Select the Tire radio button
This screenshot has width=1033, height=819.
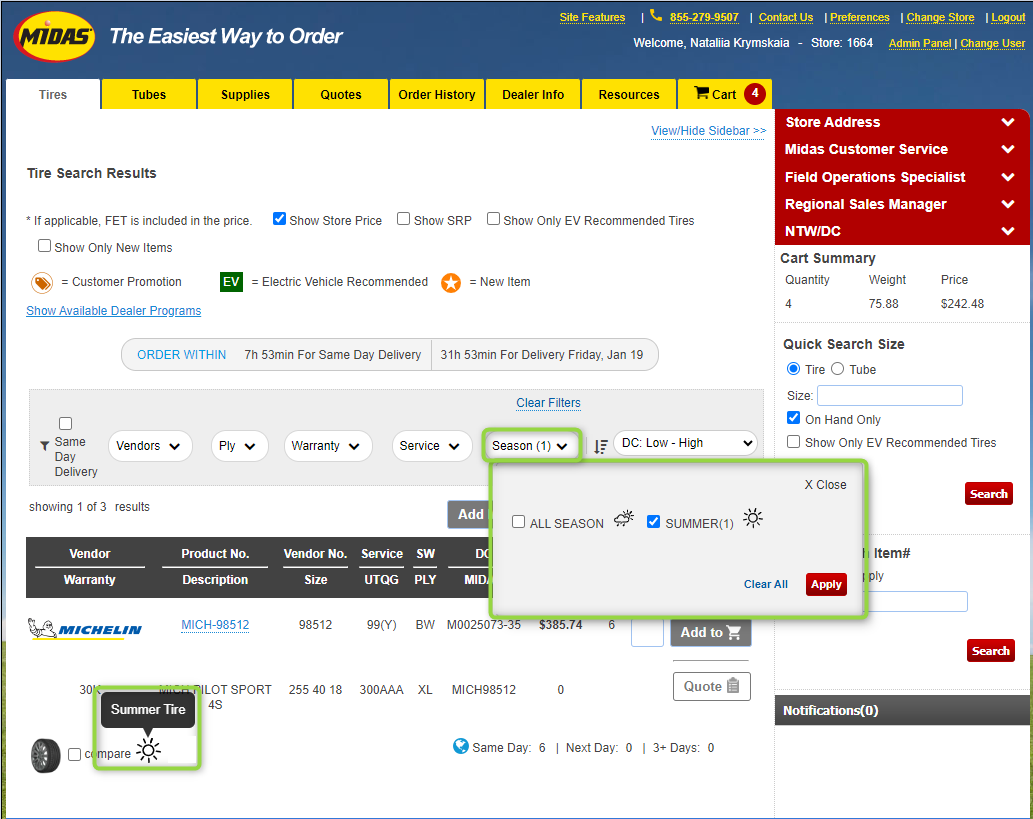point(793,369)
